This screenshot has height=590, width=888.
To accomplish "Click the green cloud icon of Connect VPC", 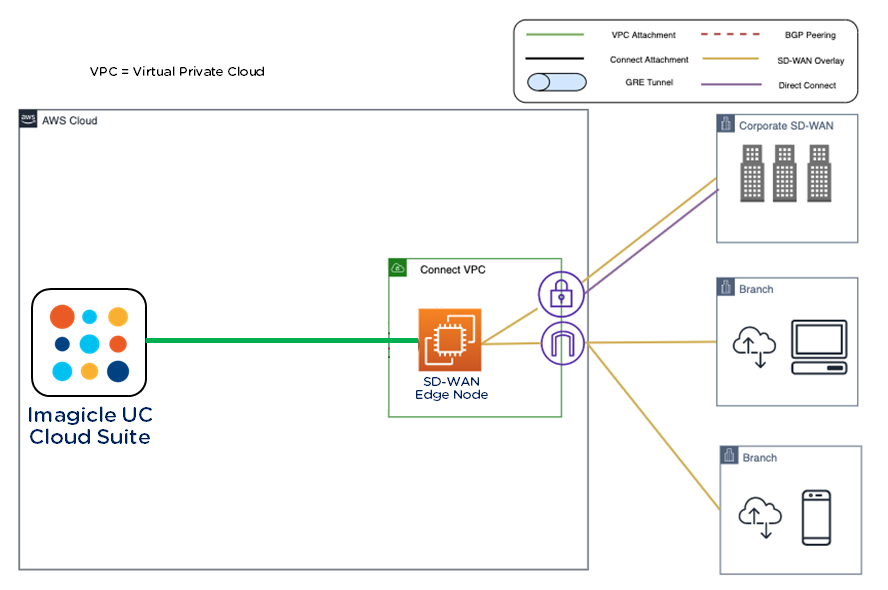I will point(398,268).
